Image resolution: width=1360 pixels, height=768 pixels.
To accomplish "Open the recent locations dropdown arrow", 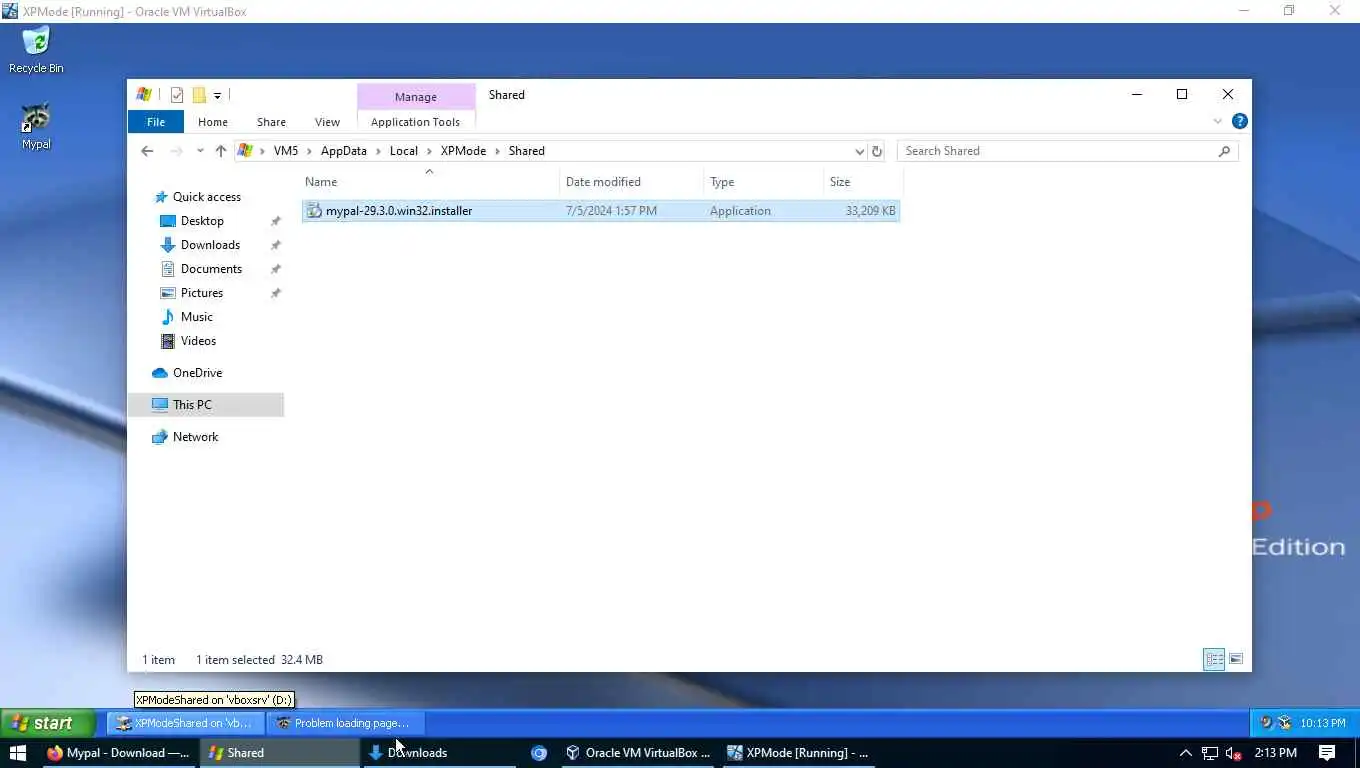I will tap(200, 151).
